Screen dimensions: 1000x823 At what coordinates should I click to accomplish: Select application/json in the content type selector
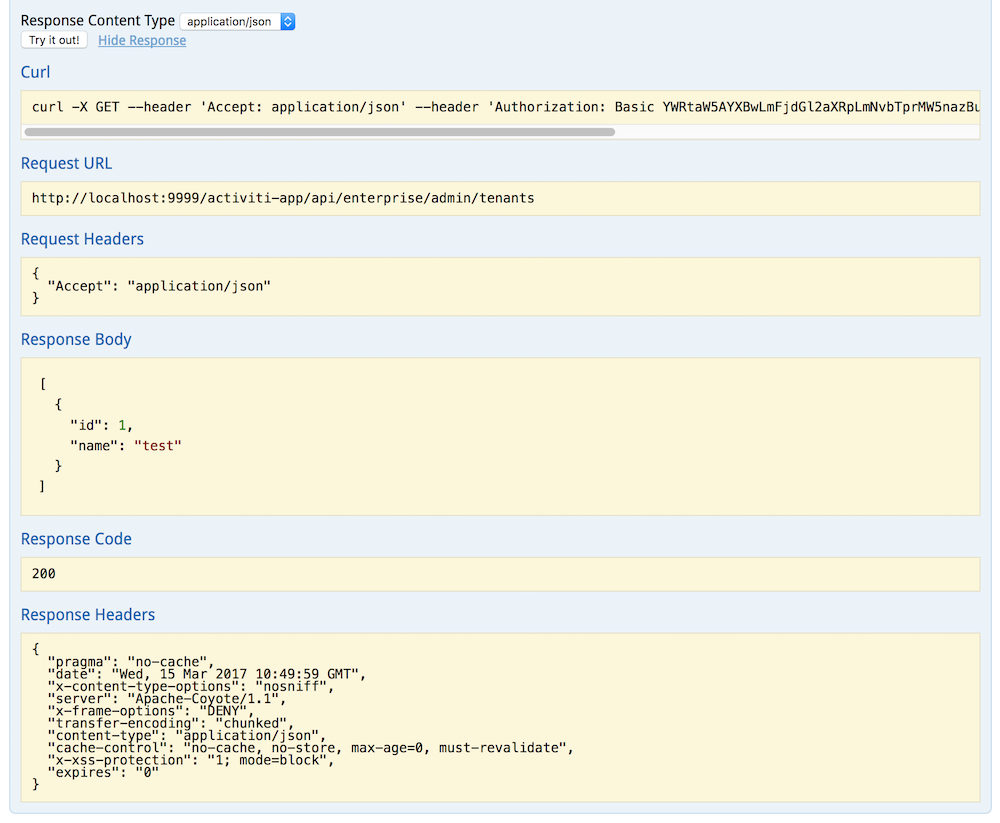[230, 20]
